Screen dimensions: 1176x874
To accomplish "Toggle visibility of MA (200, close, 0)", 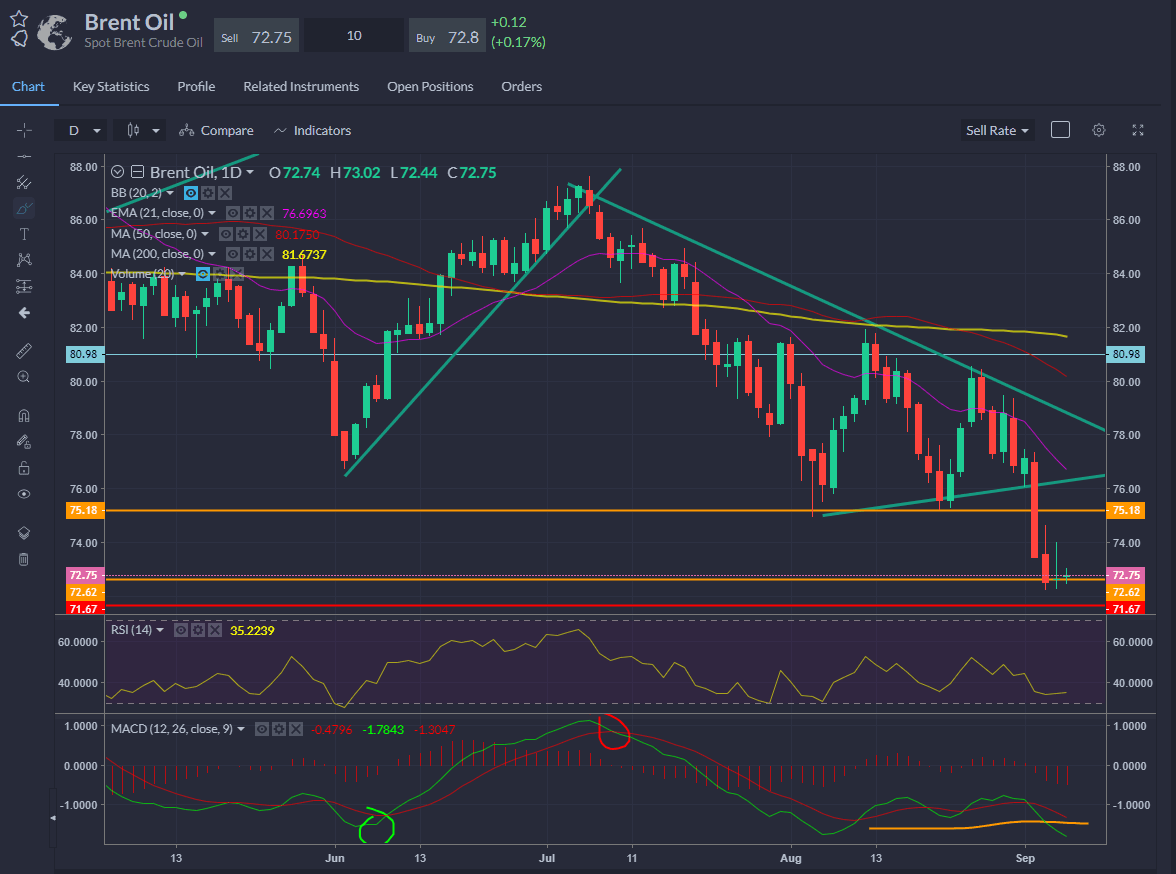I will 233,254.
